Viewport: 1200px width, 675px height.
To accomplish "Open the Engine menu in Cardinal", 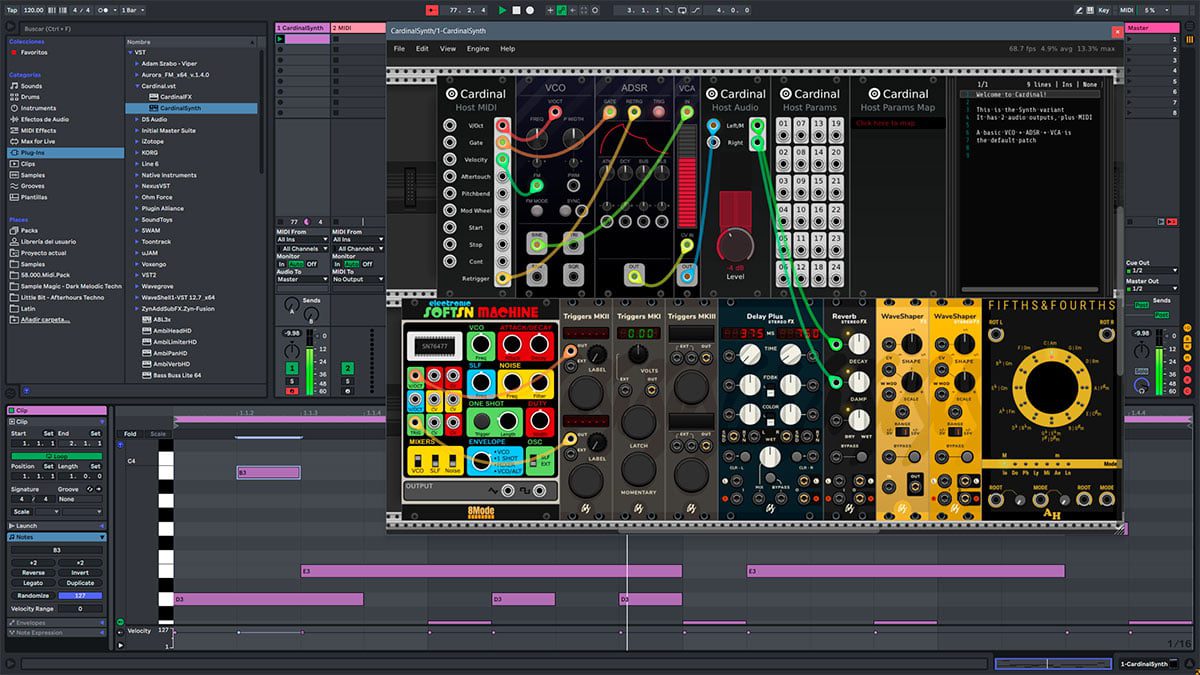I will click(478, 48).
